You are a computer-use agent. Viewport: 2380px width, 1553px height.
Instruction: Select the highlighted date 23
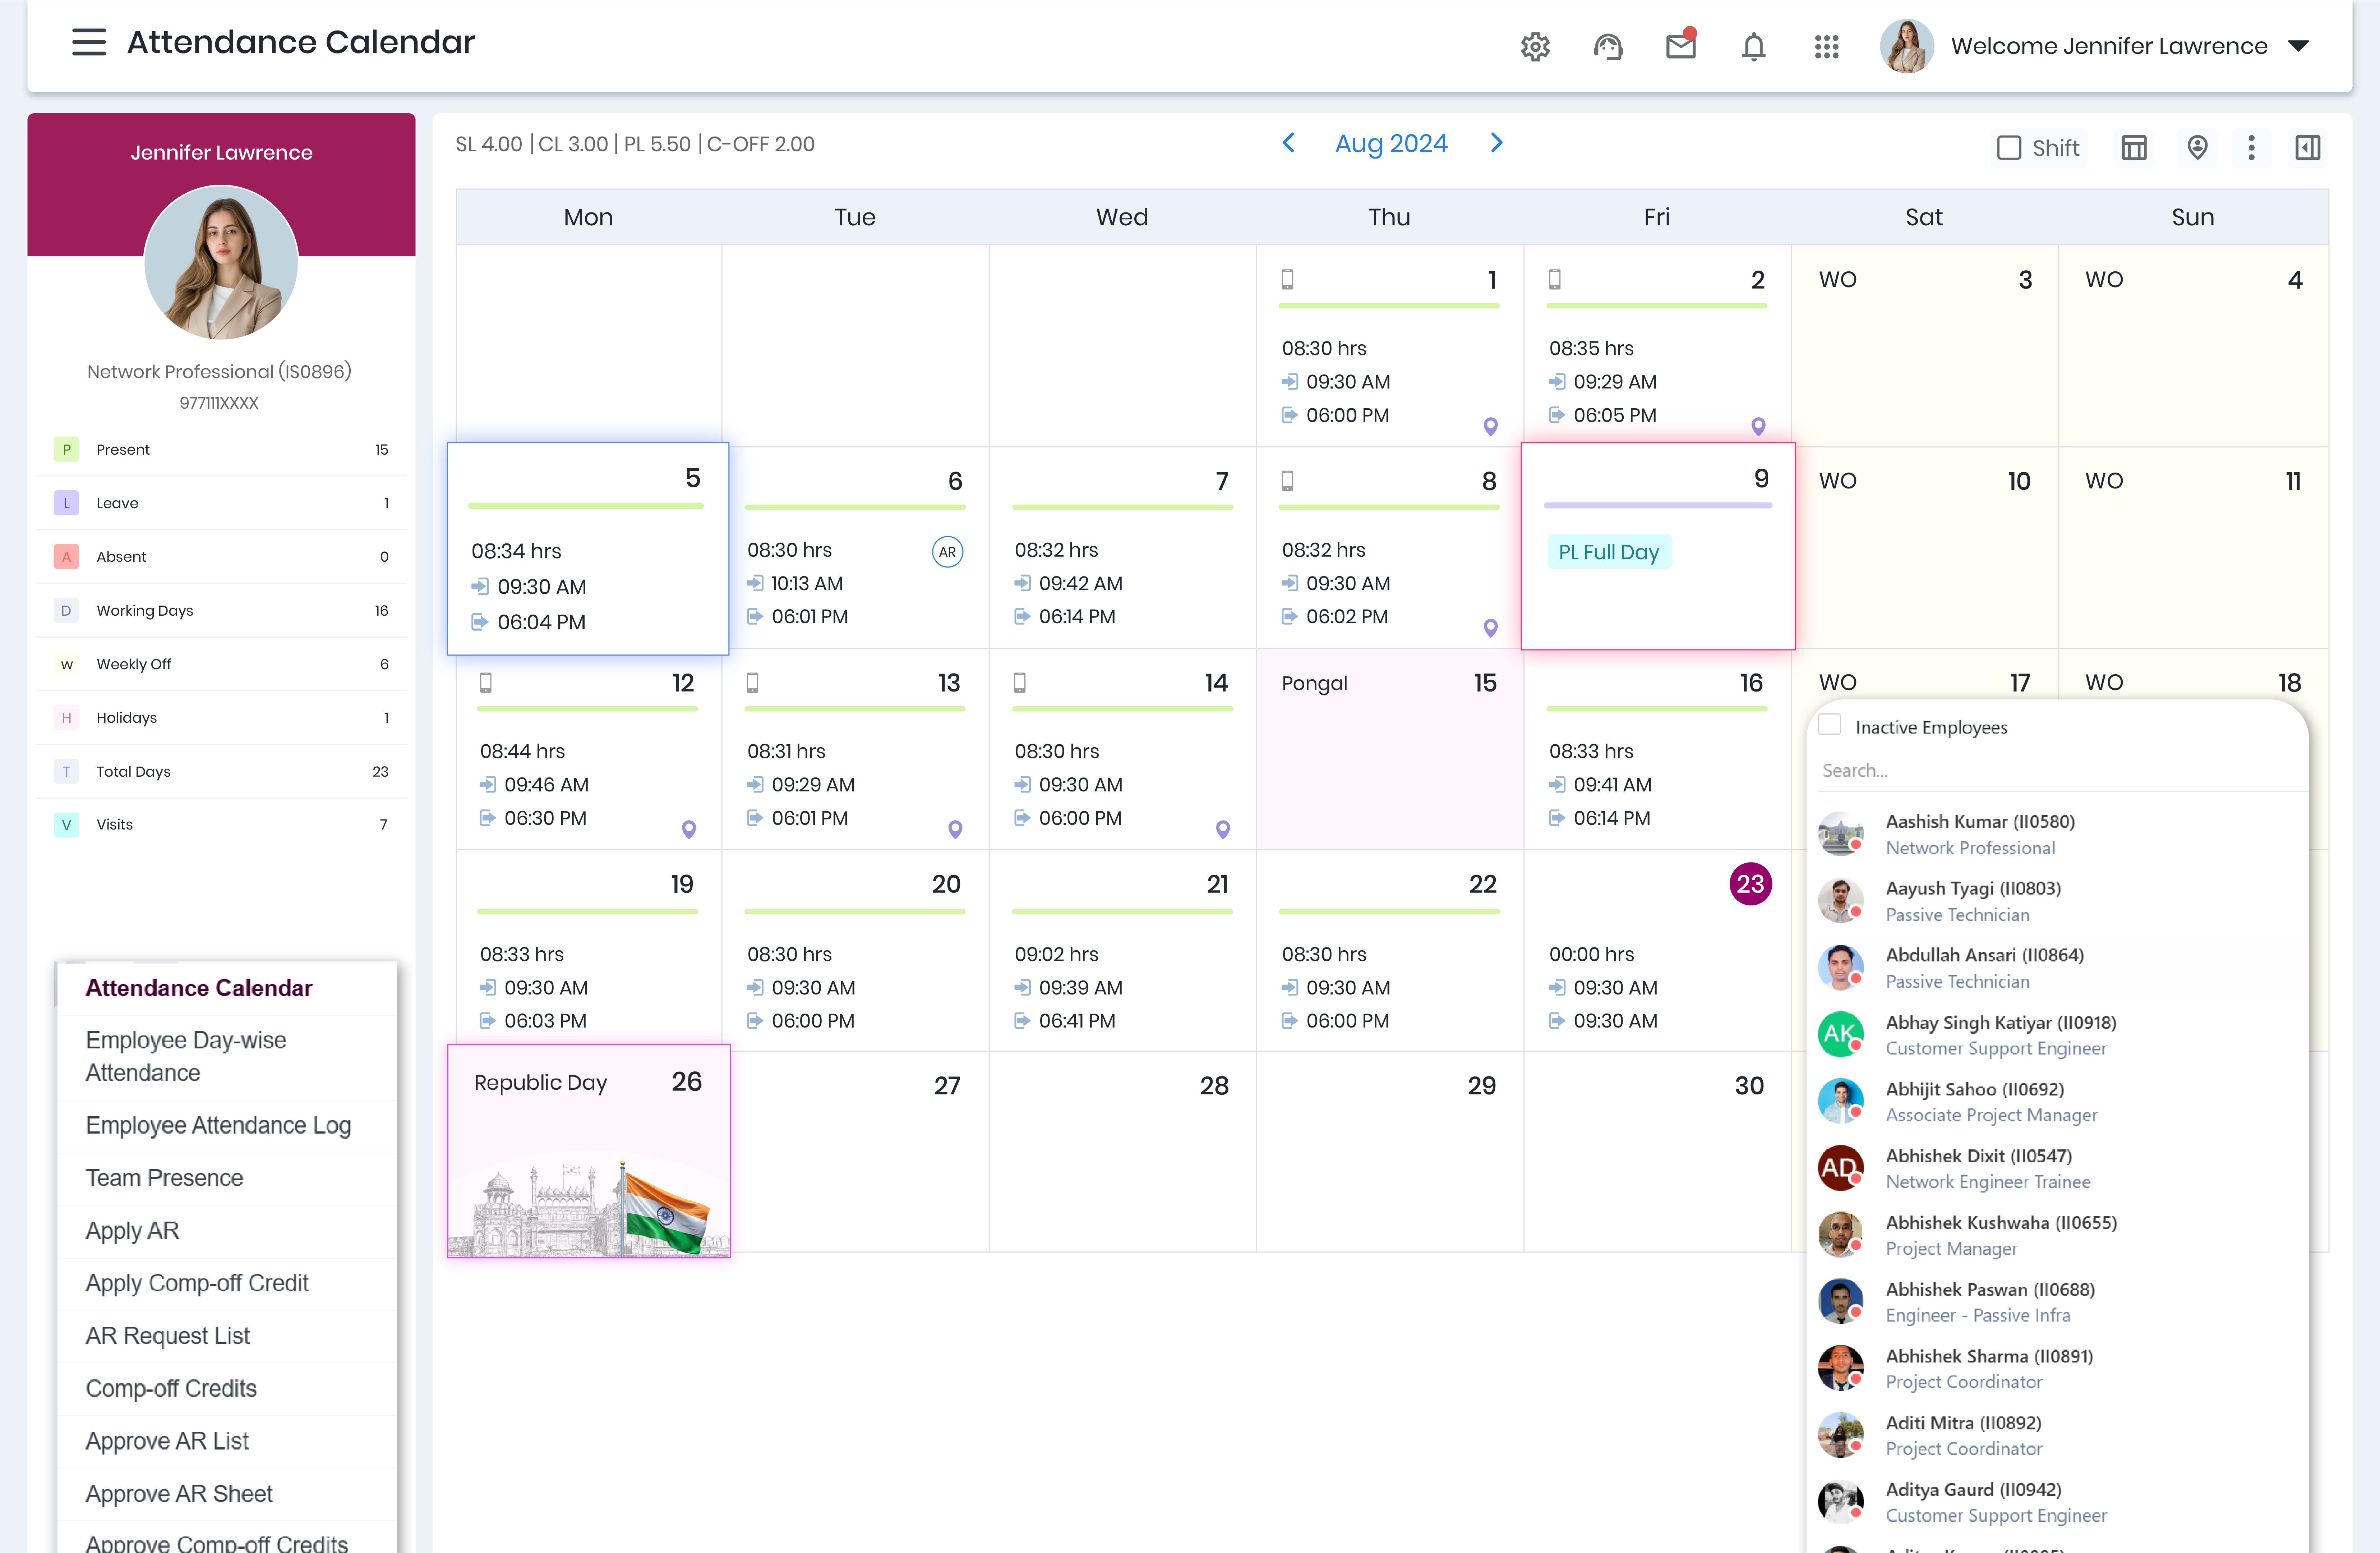[x=1750, y=884]
